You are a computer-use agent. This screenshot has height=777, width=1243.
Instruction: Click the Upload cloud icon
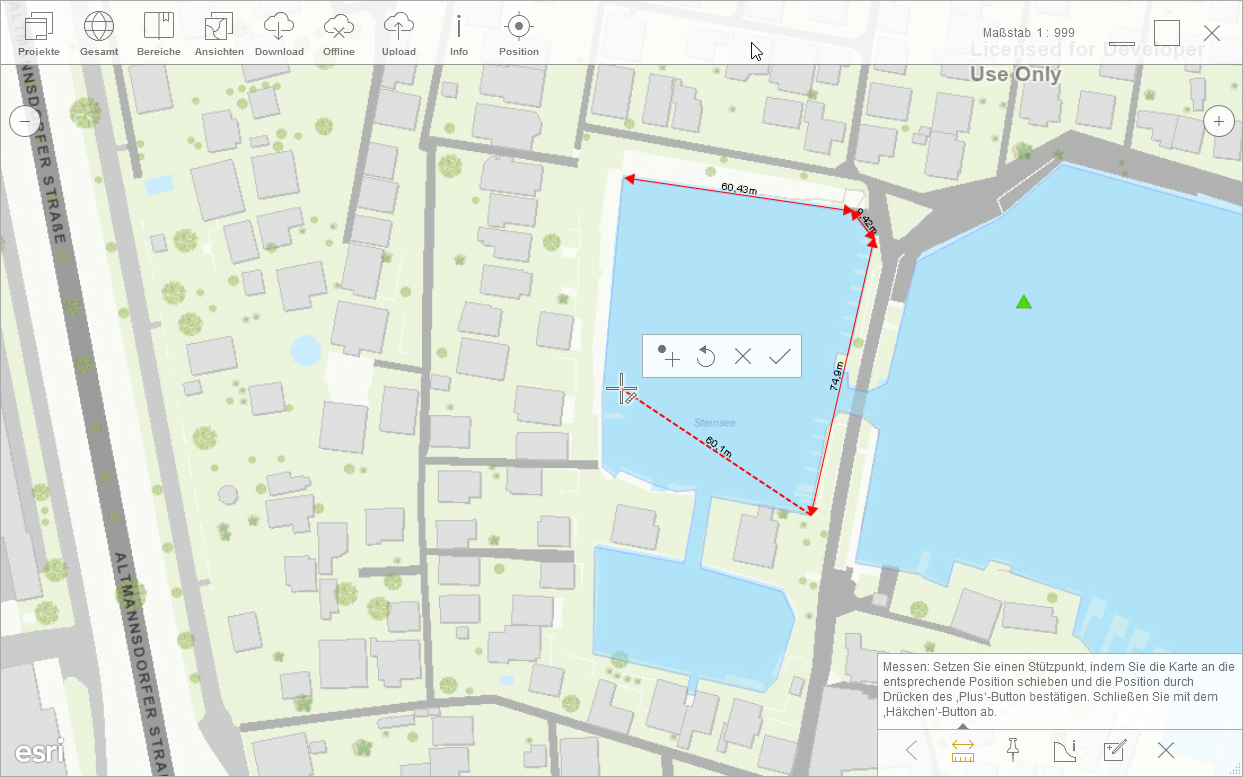(399, 33)
